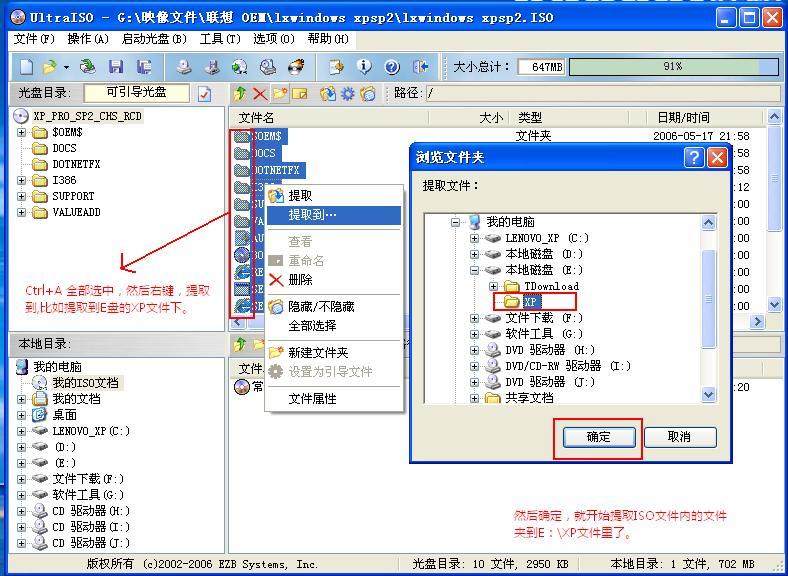Choose 全部选择 in the context menu
The width and height of the screenshot is (788, 576).
coord(334,326)
